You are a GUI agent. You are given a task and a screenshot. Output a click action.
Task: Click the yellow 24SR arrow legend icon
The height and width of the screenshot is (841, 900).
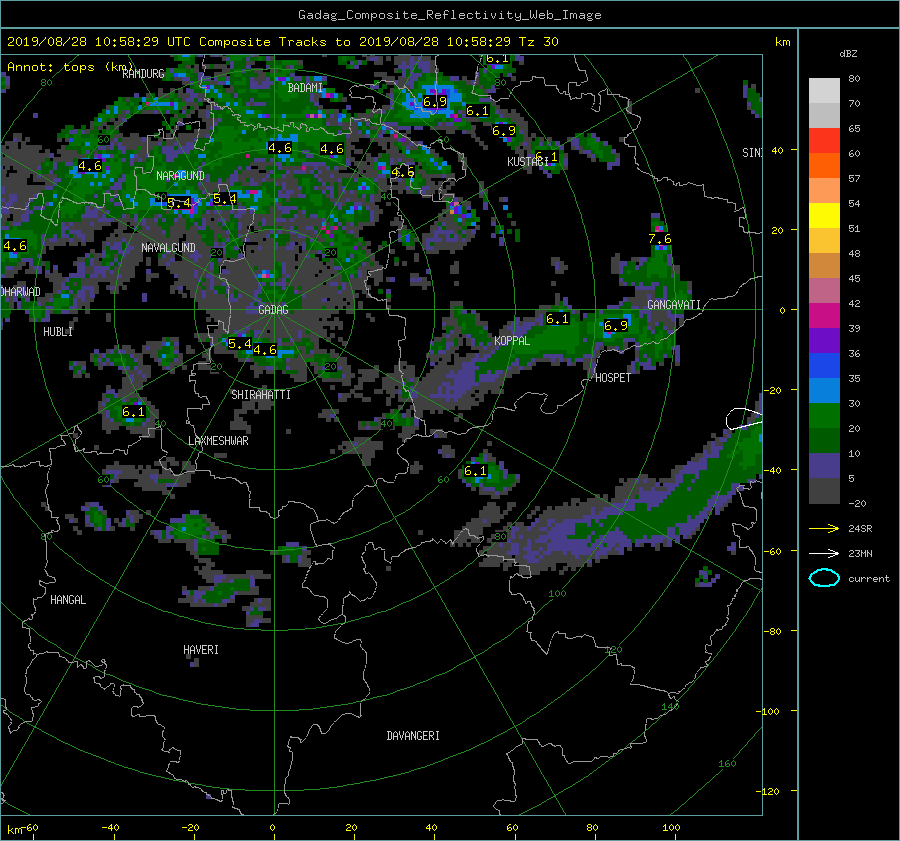coord(824,528)
